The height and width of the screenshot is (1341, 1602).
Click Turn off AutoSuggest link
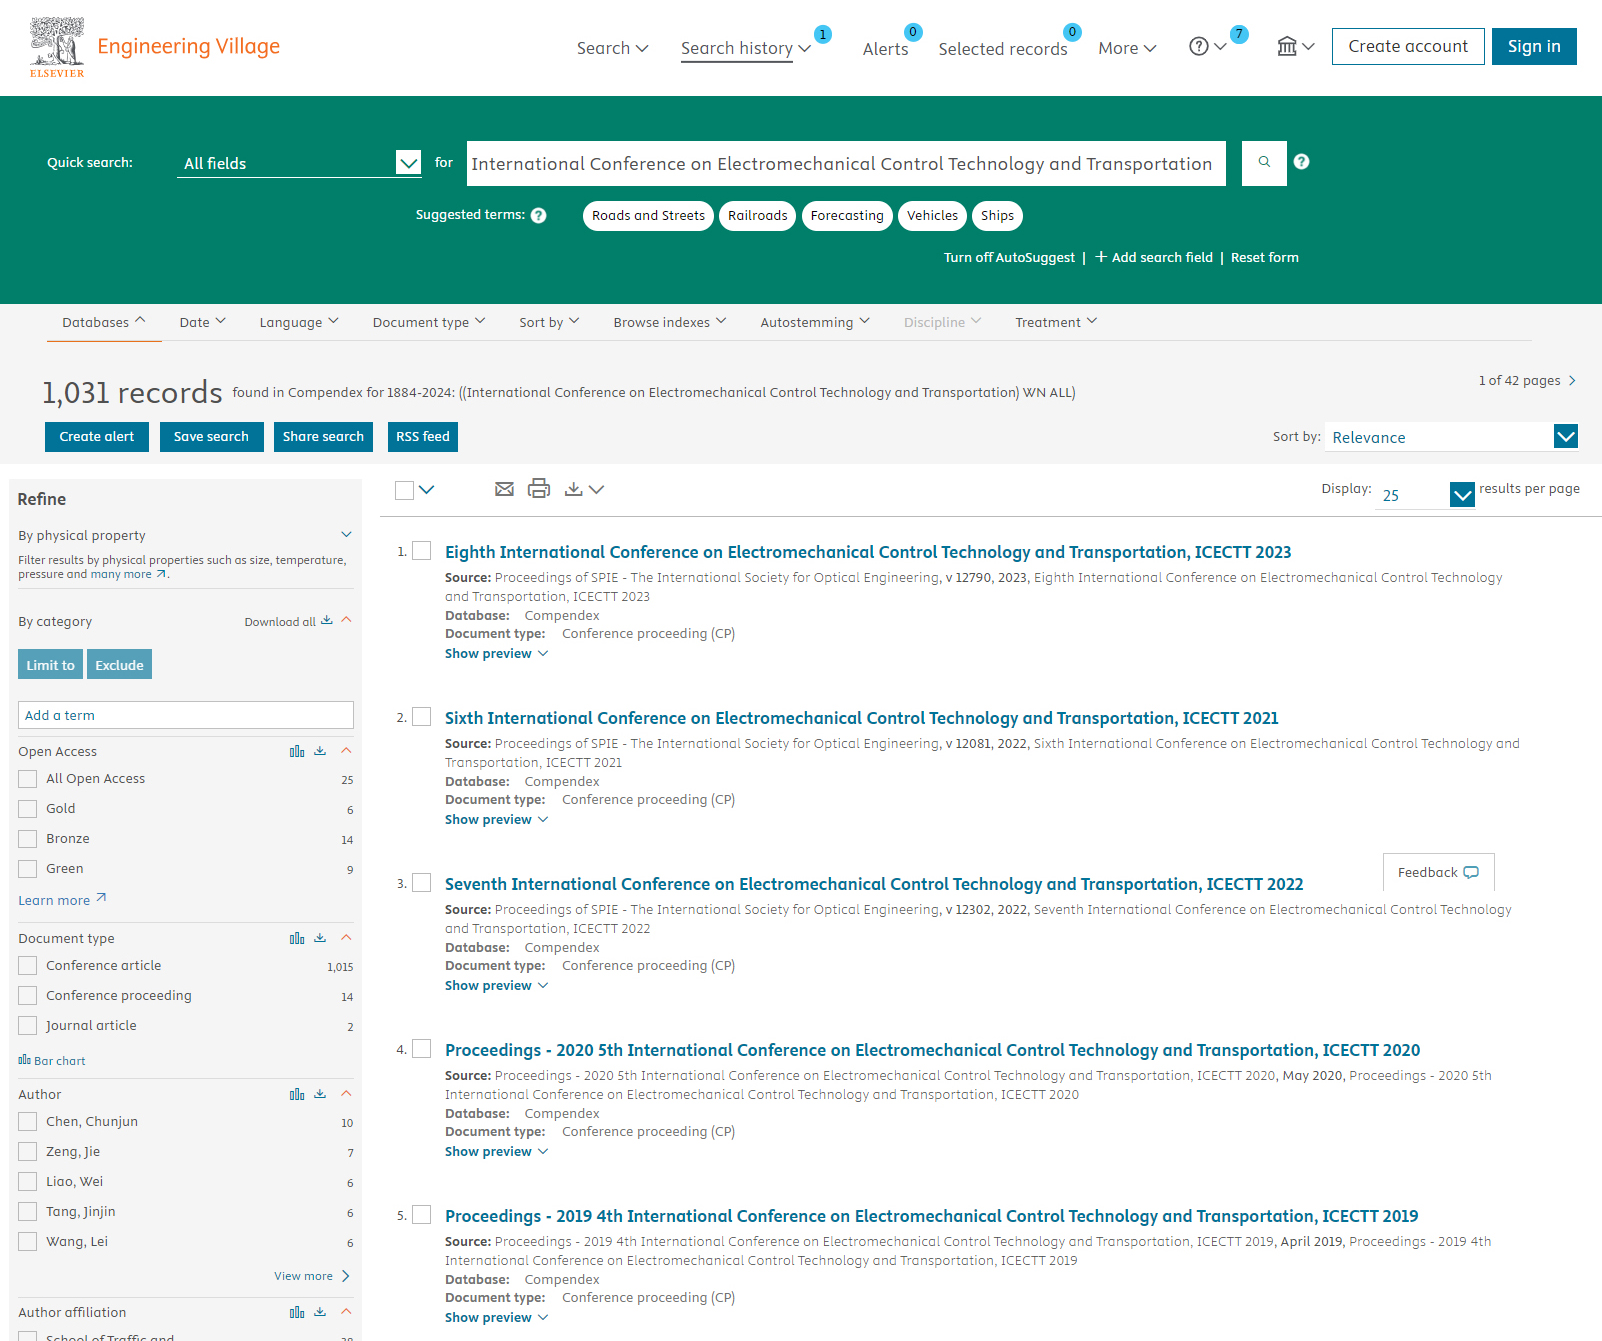coord(1009,257)
